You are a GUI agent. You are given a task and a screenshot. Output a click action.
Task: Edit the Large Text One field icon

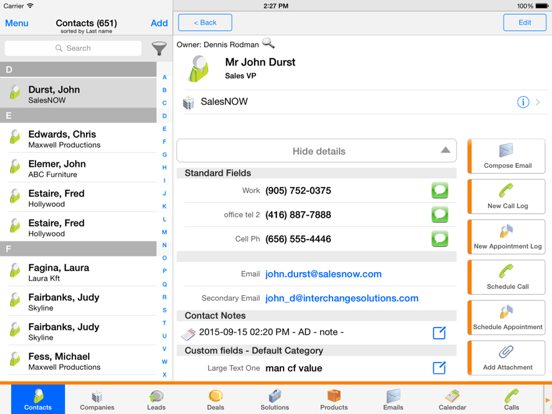pyautogui.click(x=439, y=368)
